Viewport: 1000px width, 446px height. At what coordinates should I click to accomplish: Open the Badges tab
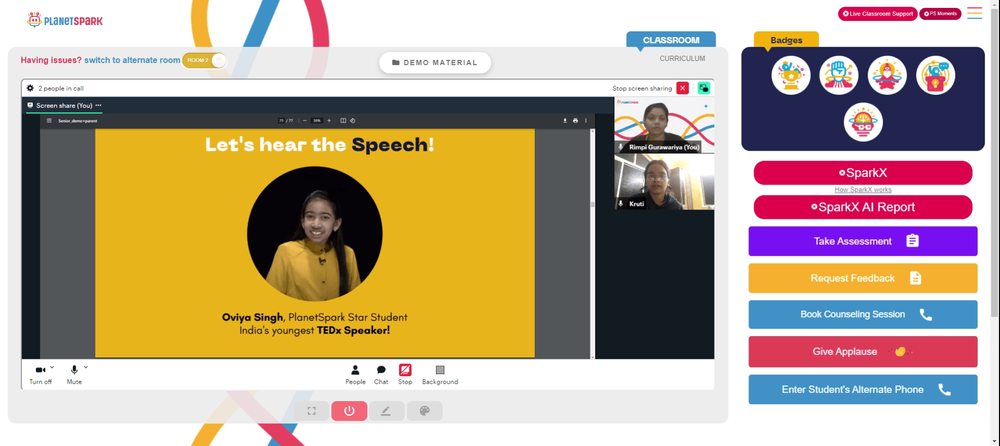(x=786, y=40)
